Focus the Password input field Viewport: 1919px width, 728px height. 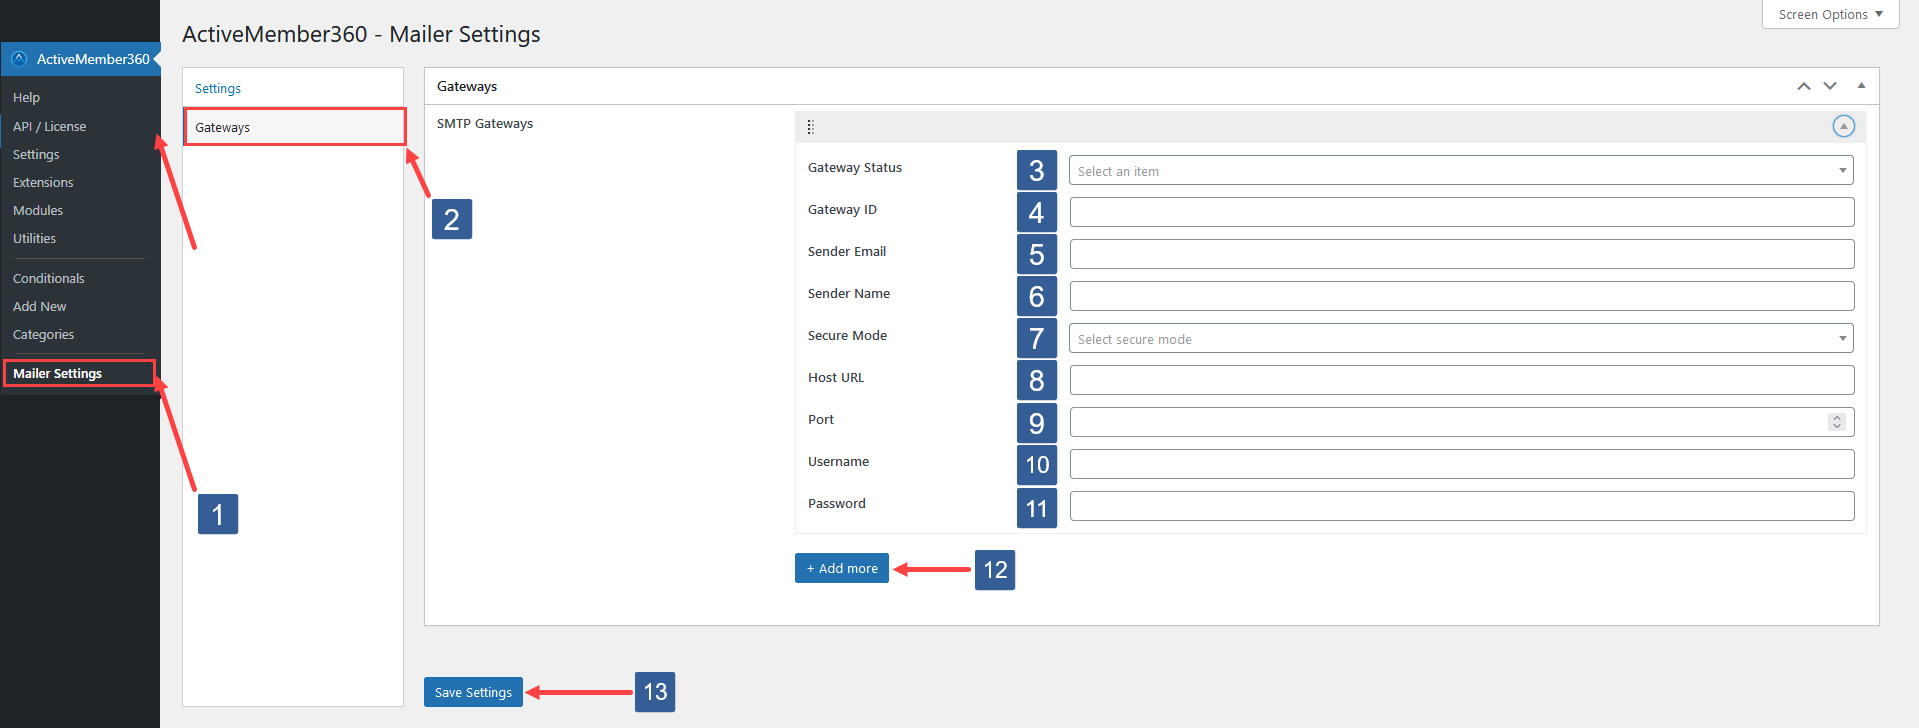point(1462,506)
